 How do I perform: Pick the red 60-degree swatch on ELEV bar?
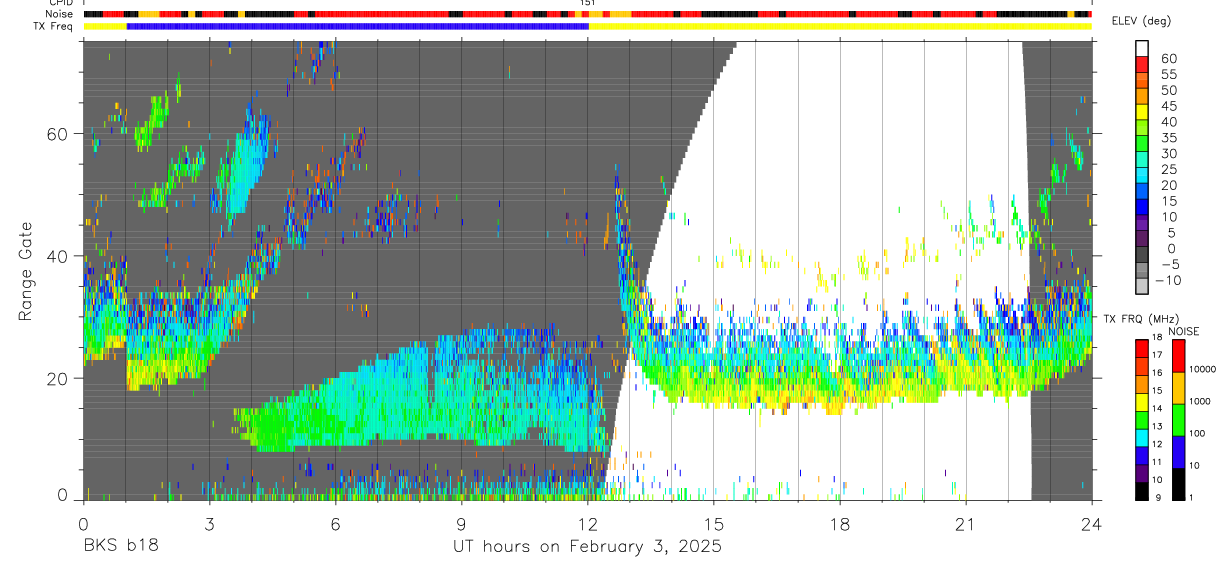click(x=1142, y=63)
